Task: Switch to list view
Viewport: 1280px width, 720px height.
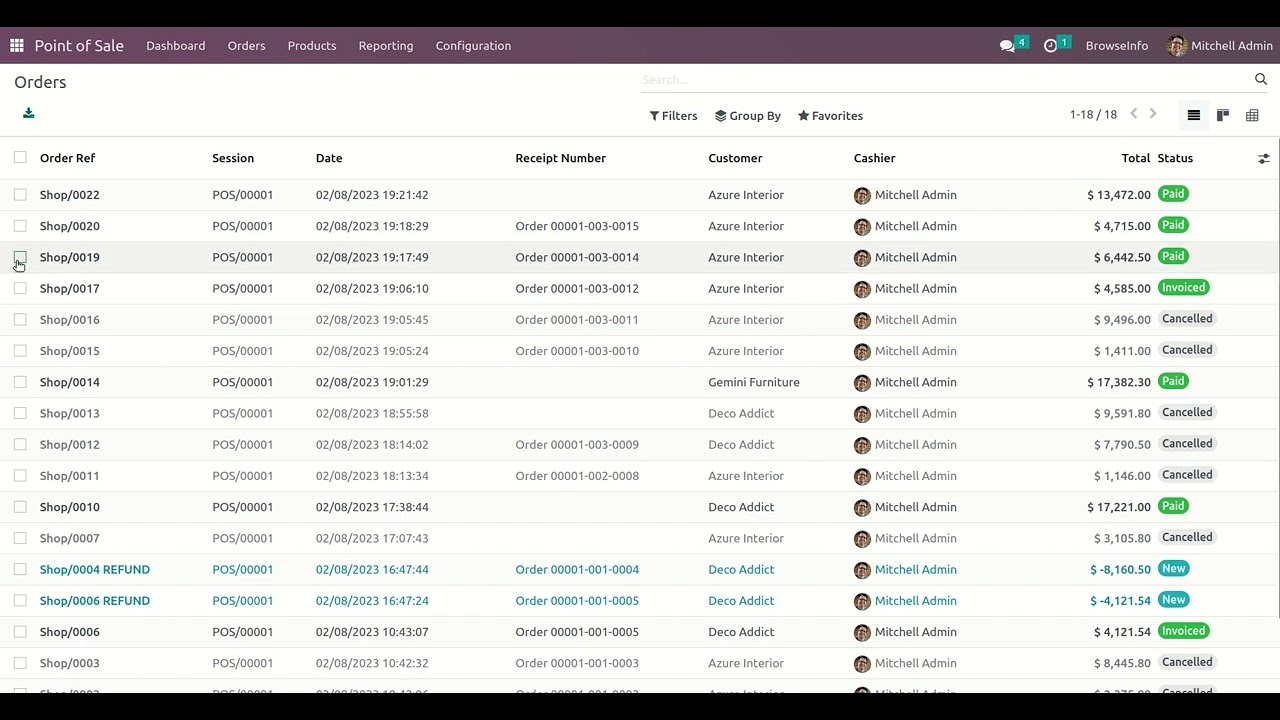Action: (1194, 115)
